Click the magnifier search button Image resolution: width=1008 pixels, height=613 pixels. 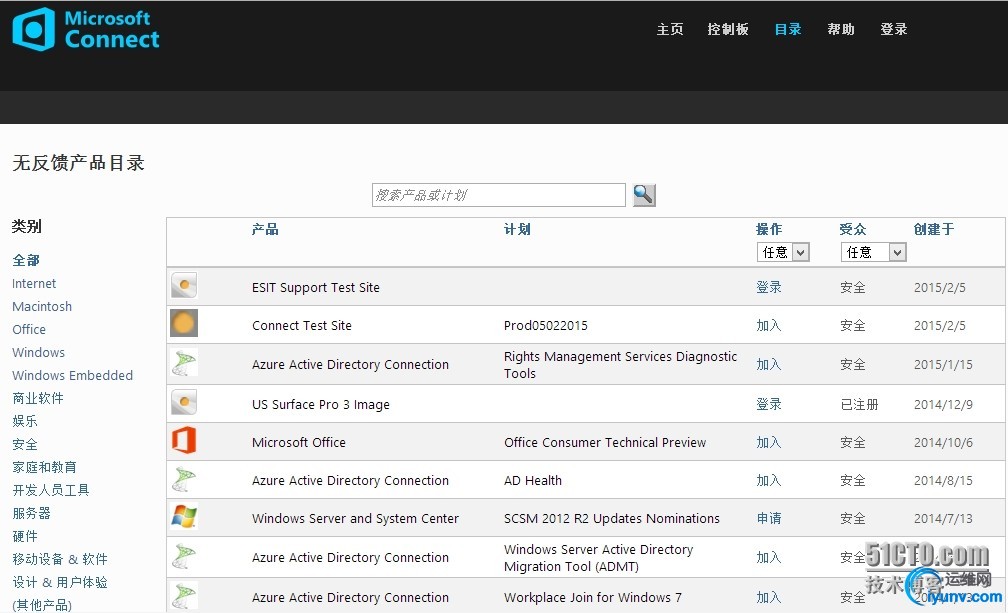click(644, 195)
